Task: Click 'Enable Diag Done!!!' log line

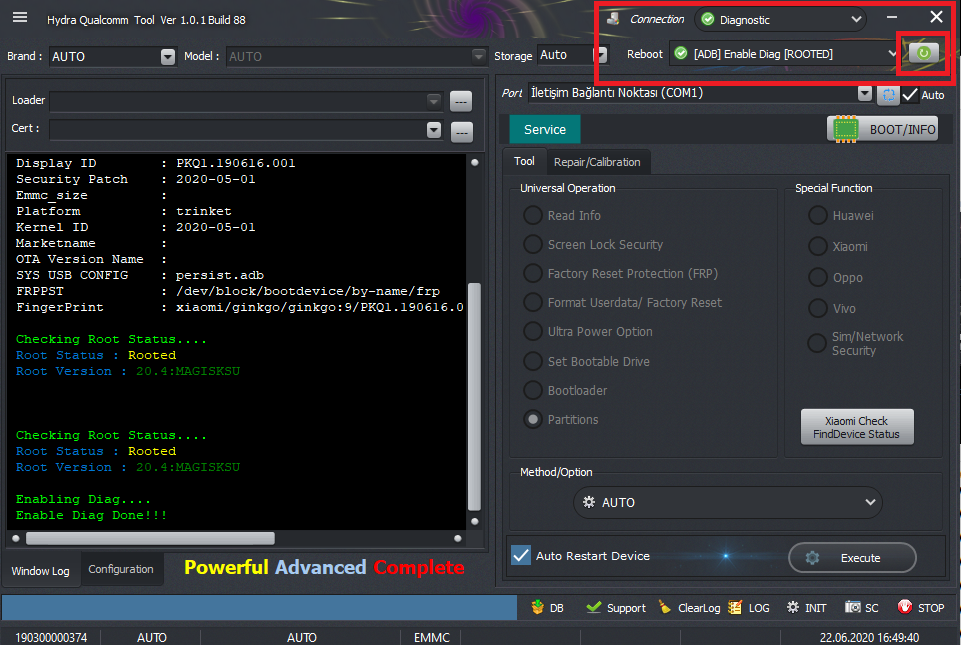Action: tap(91, 515)
